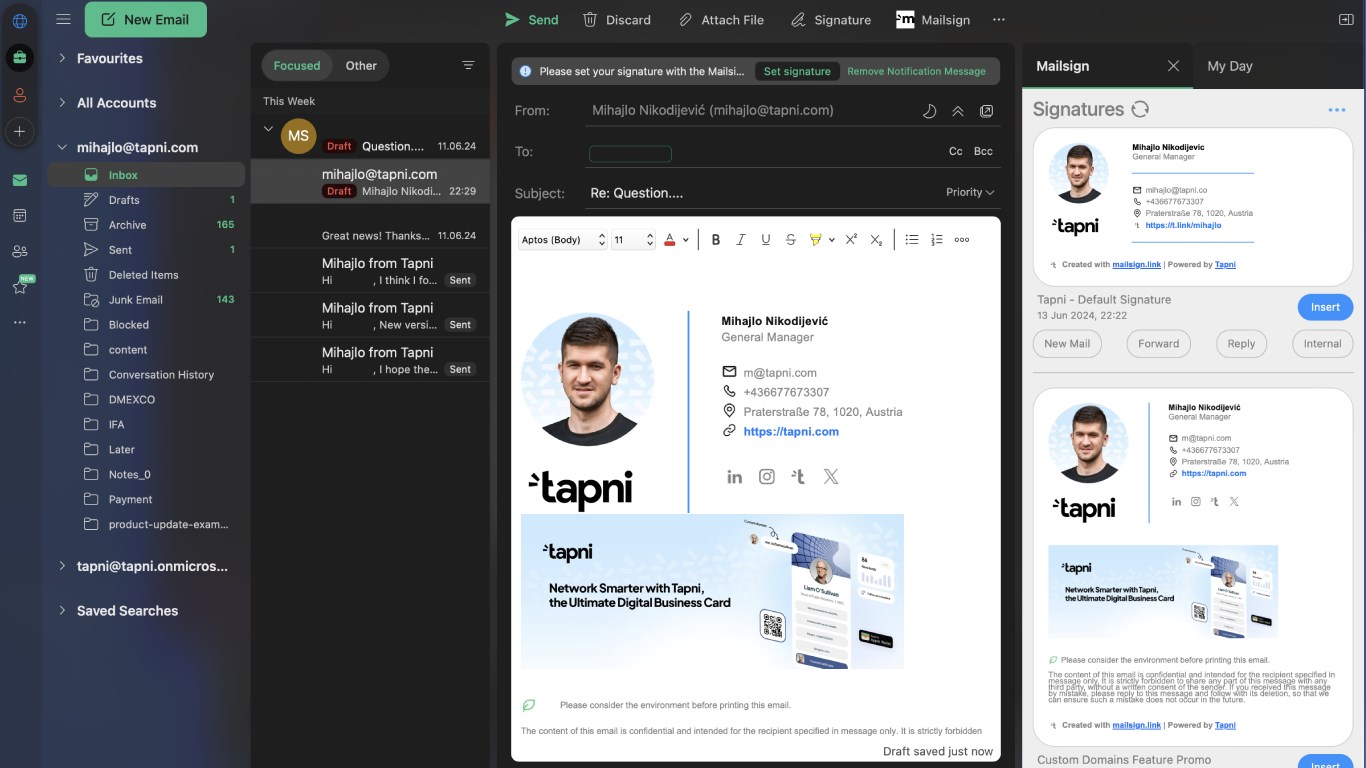
Task: Insert a numbered list
Action: (x=937, y=240)
